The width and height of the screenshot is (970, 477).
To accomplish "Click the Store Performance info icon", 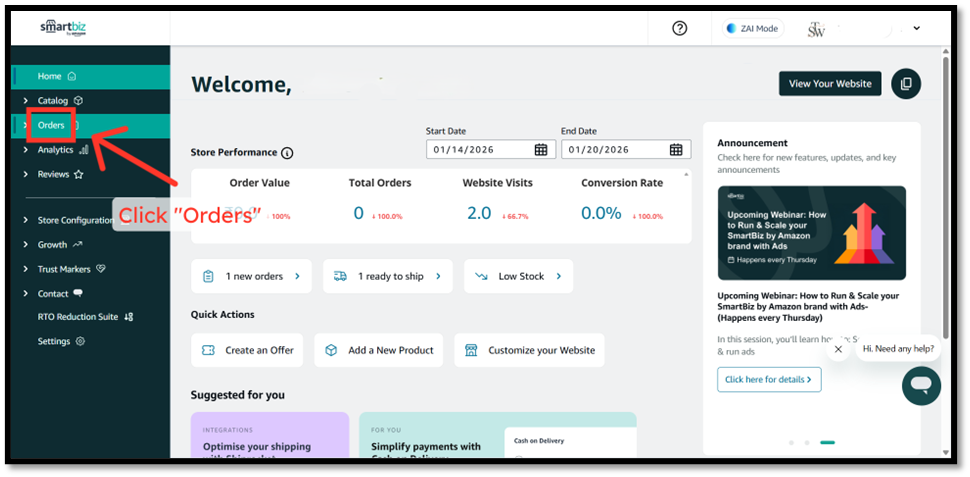I will click(x=287, y=153).
